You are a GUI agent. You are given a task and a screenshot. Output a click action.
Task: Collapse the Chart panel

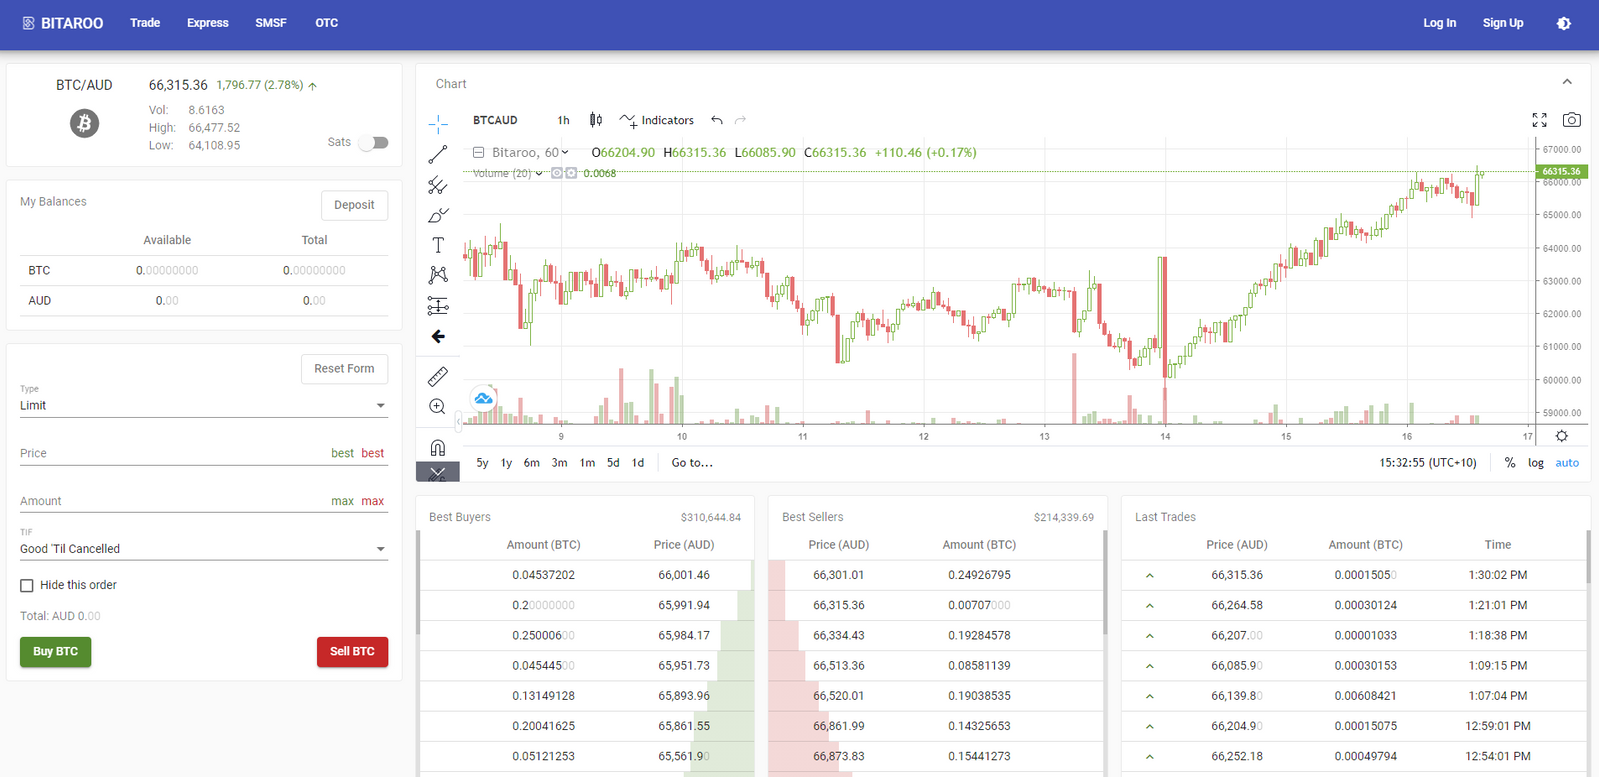click(x=1567, y=83)
